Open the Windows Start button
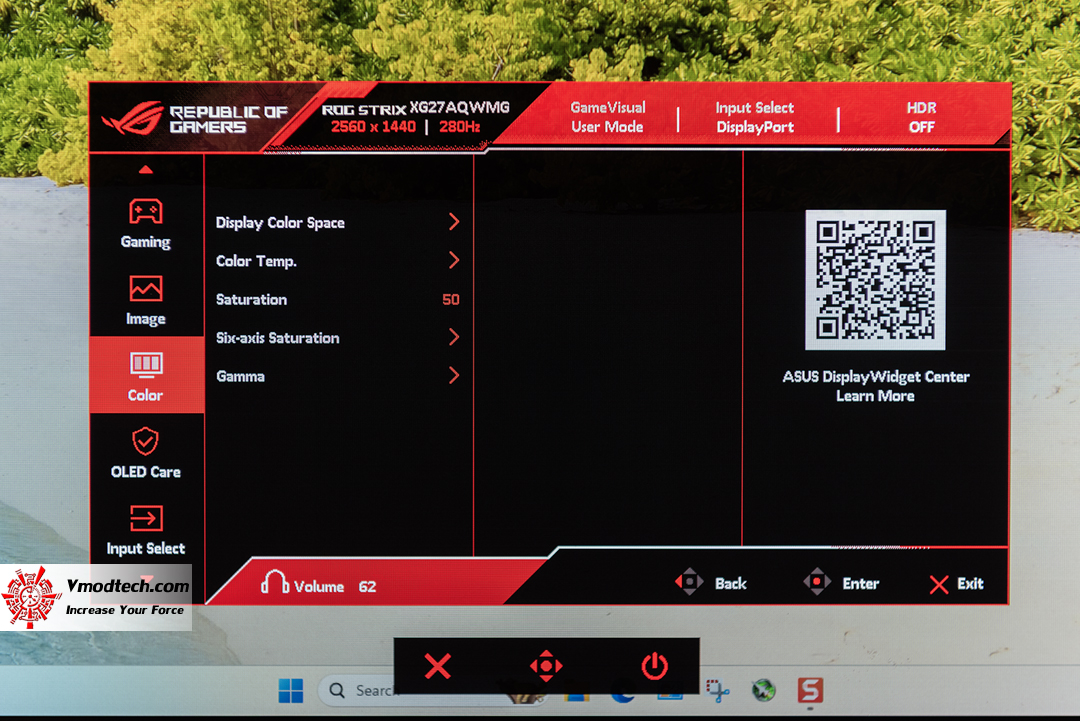The image size is (1080, 721). pyautogui.click(x=291, y=690)
